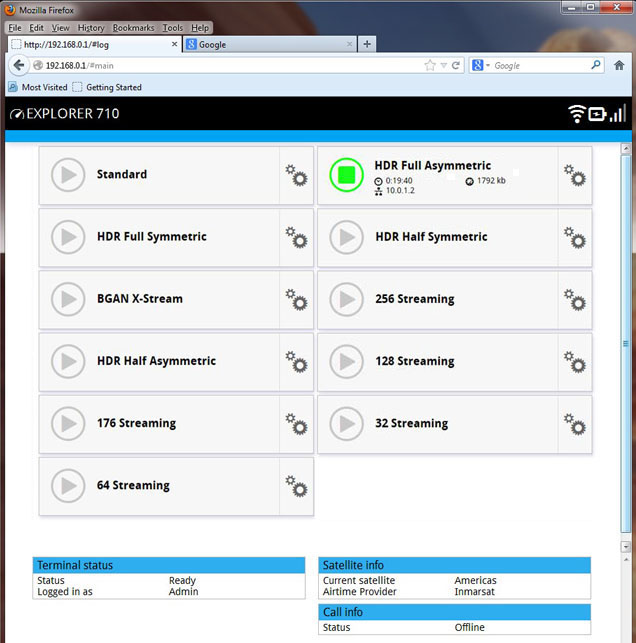
Task: Click the page scrollbar down arrow
Action: pyautogui.click(x=626, y=546)
